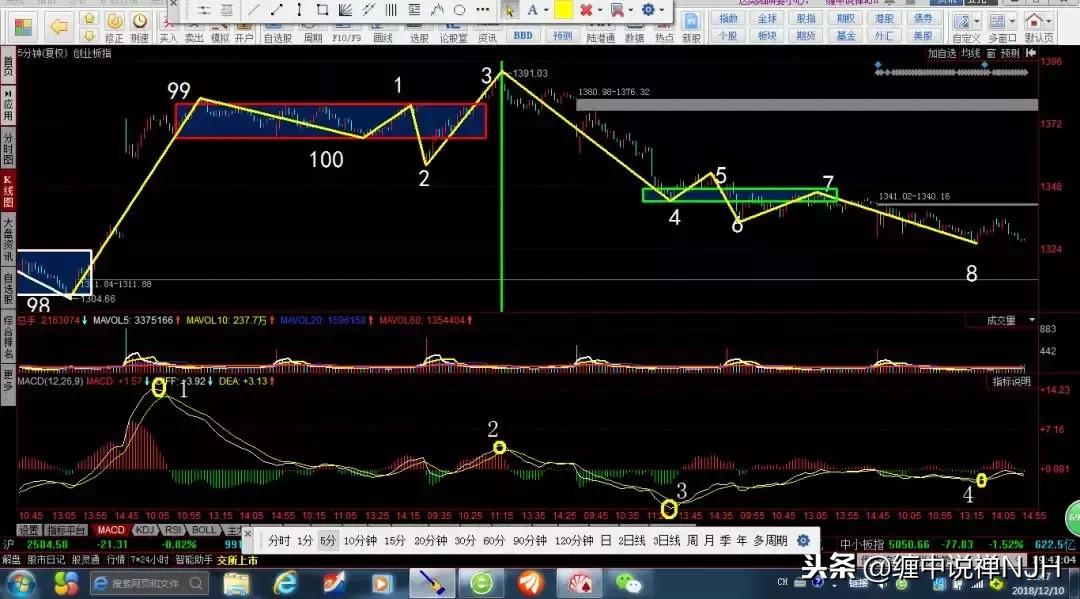This screenshot has width=1080, height=599.
Task: Choose the ellipse drawing tool
Action: 459,10
